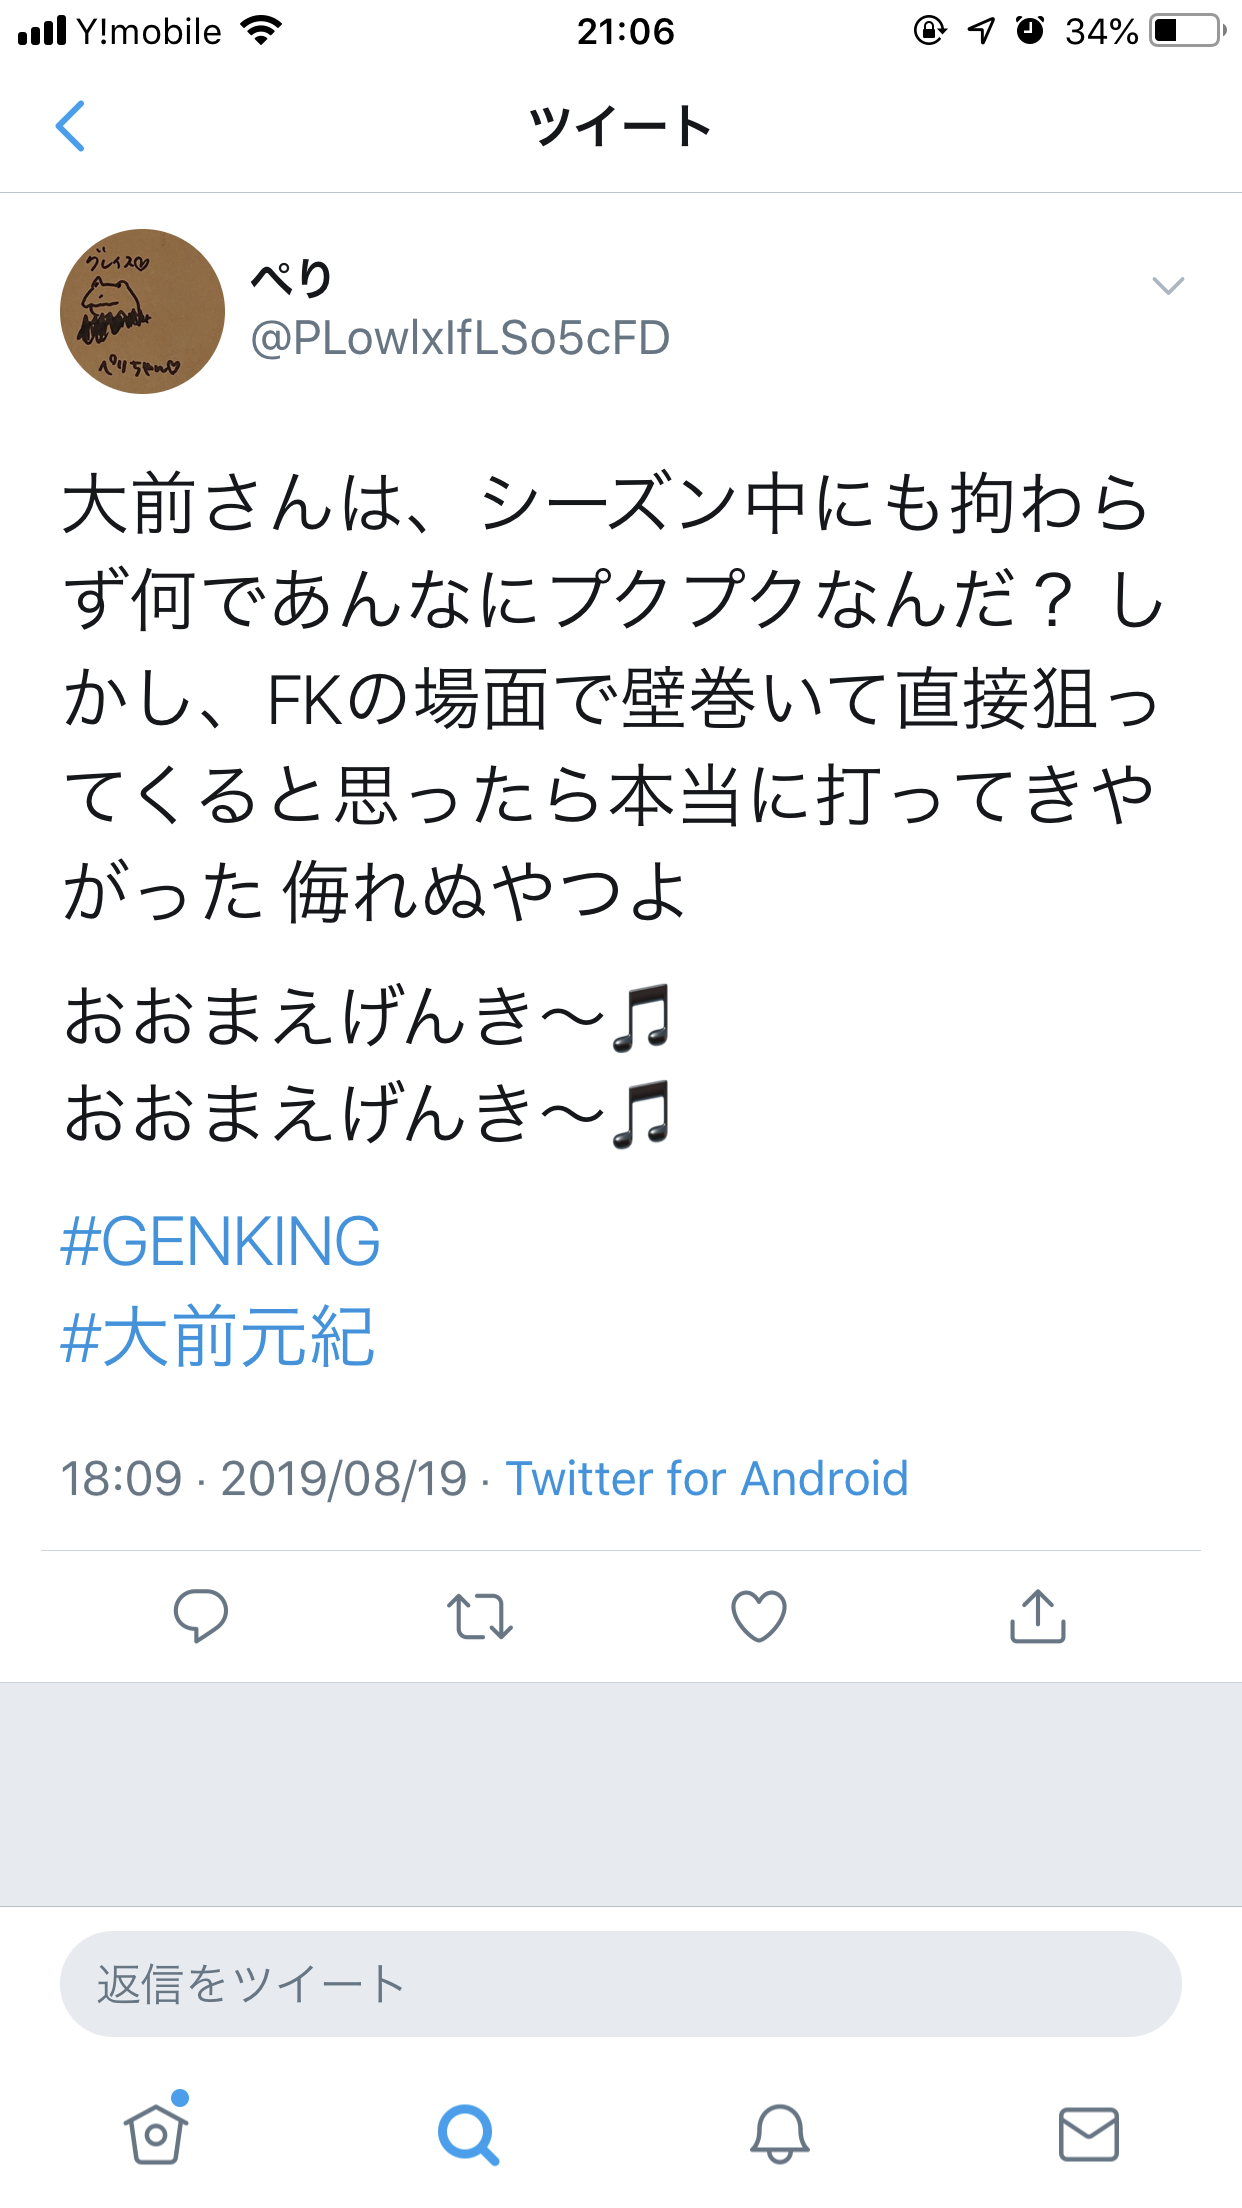The height and width of the screenshot is (2208, 1242).
Task: Tap the ぺり display name
Action: 291,279
